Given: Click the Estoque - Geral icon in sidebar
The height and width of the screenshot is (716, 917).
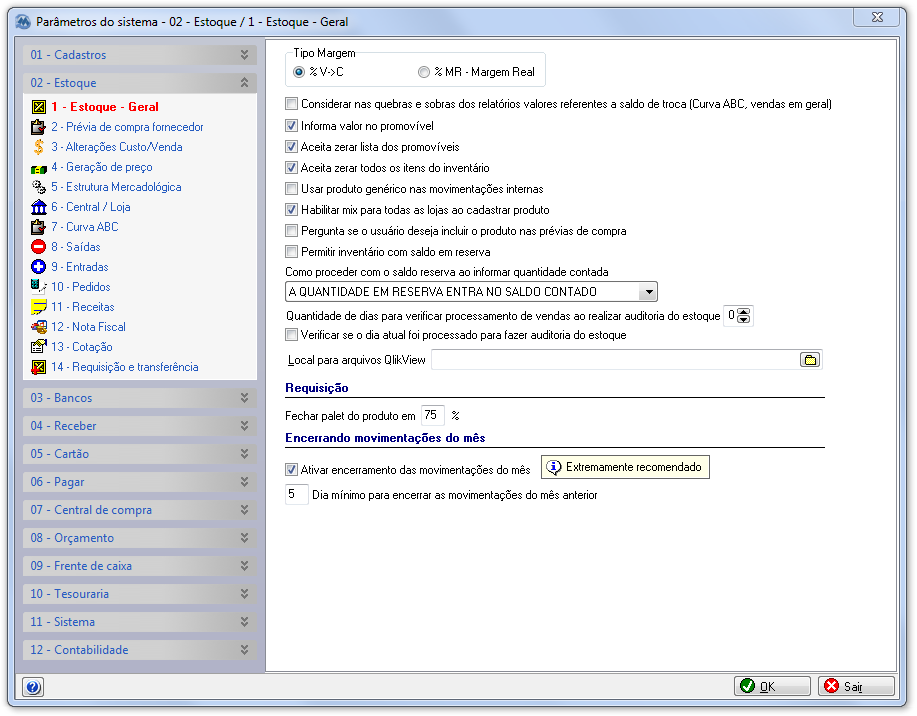Looking at the screenshot, I should pos(39,107).
